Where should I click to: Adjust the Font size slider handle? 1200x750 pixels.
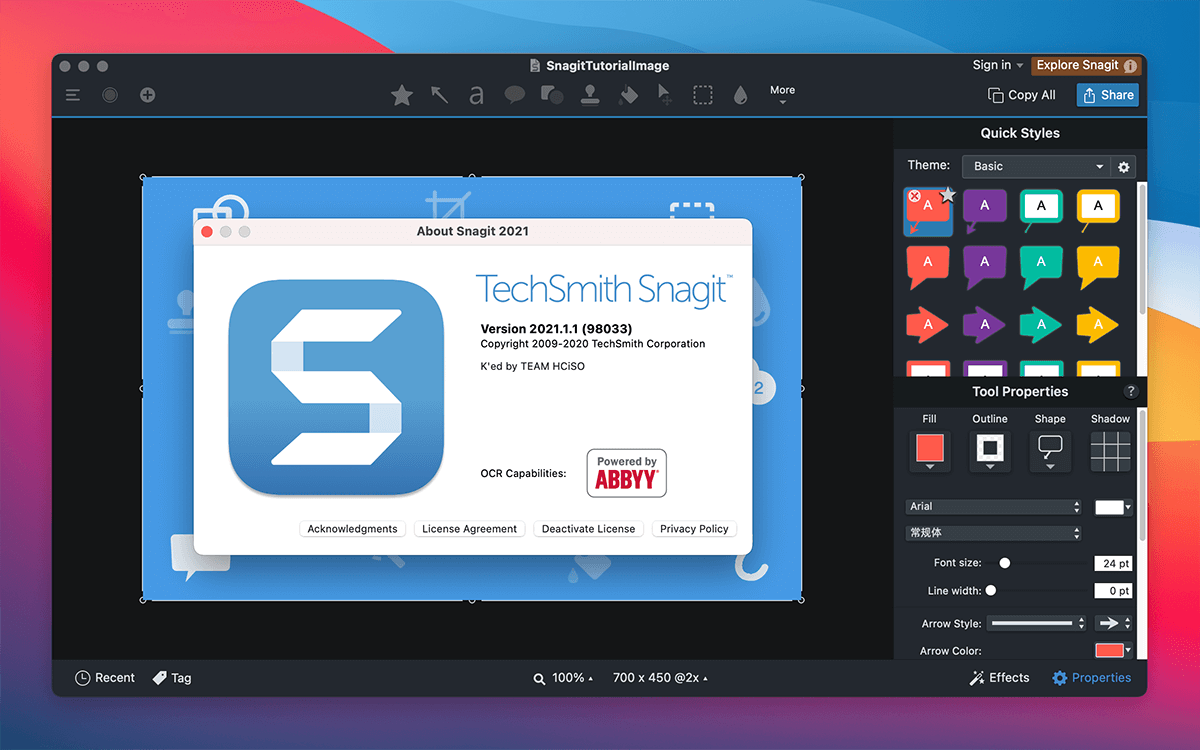1005,563
